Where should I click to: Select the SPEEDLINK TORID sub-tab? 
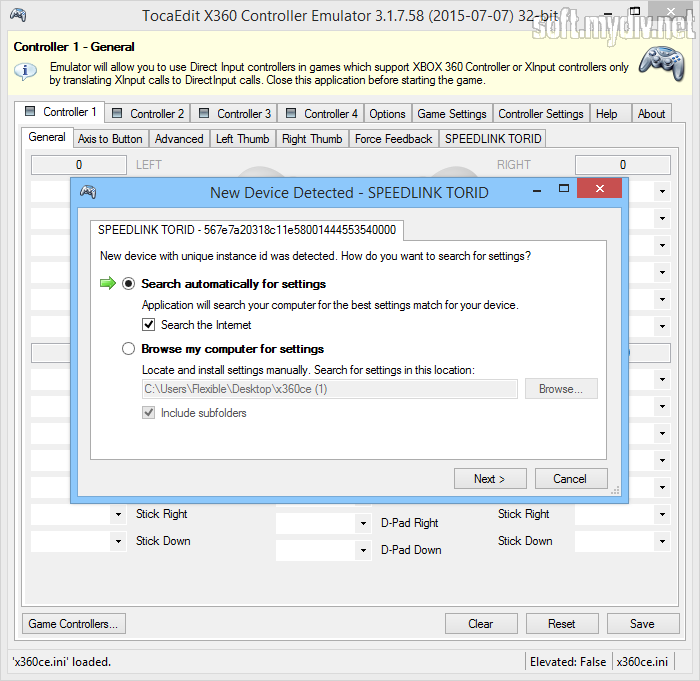coord(493,139)
